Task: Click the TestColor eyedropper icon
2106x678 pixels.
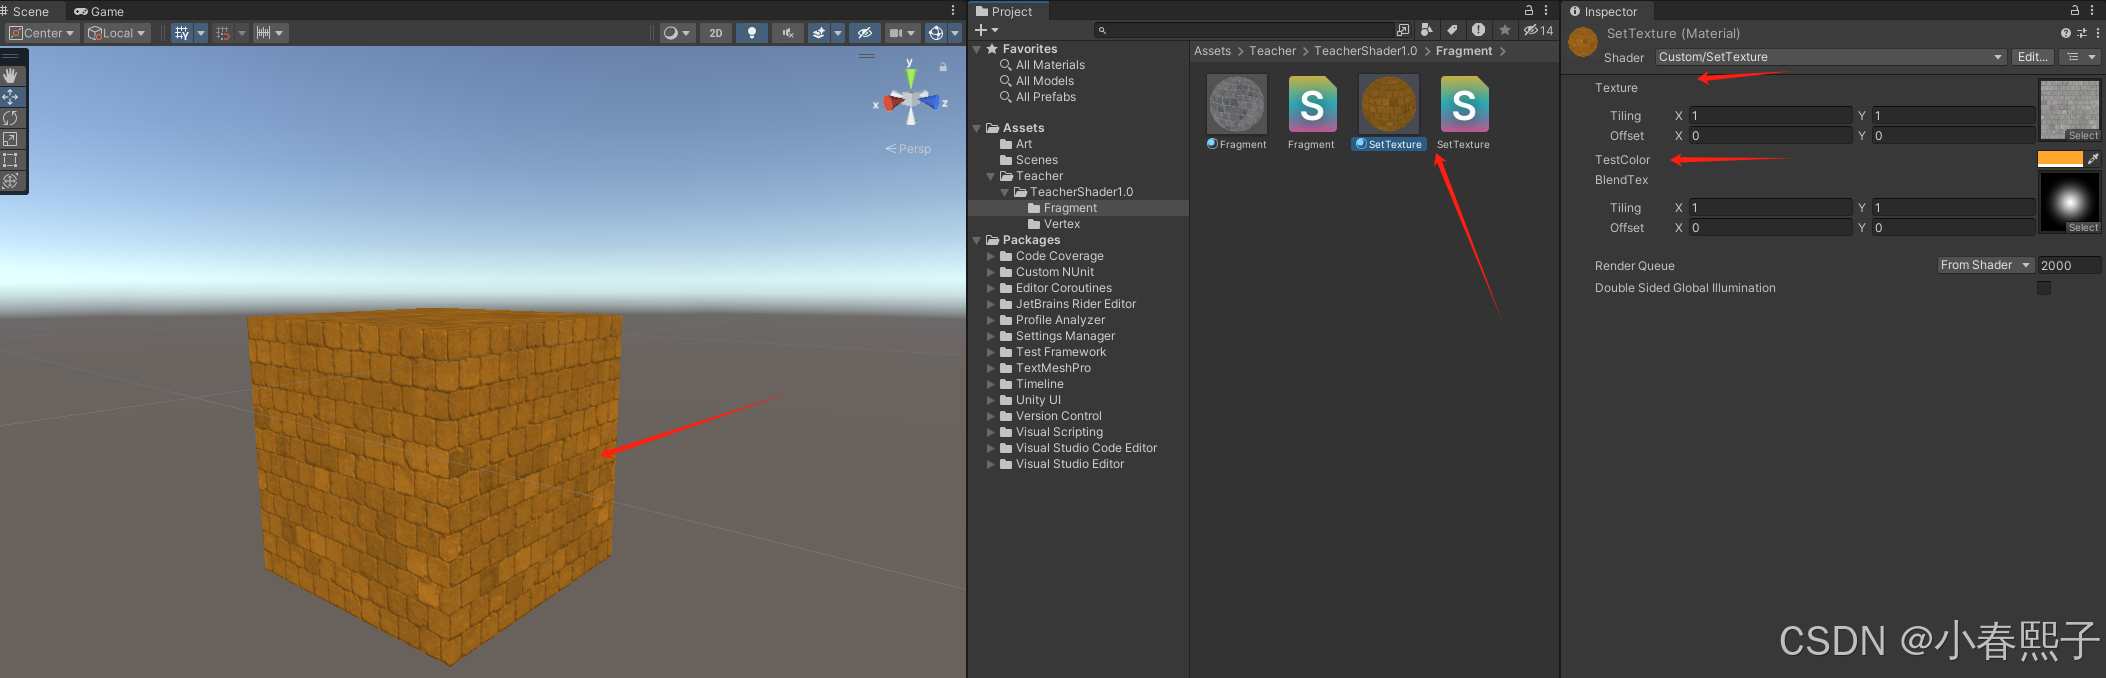Action: point(2093,159)
